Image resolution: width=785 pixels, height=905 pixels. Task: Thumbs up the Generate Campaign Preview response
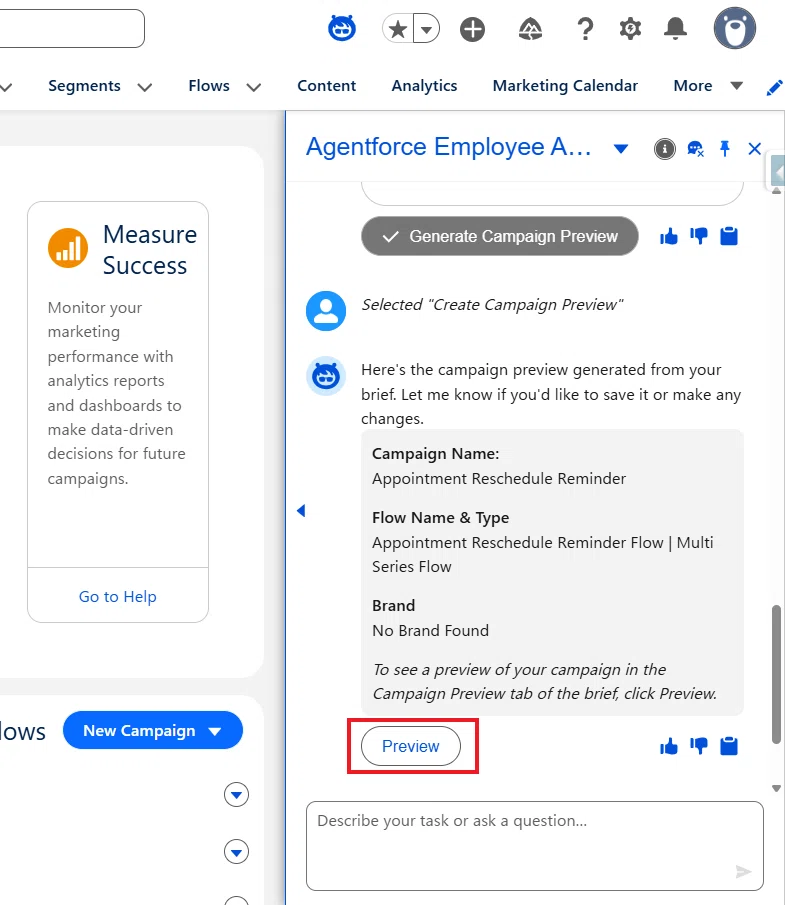pyautogui.click(x=668, y=236)
